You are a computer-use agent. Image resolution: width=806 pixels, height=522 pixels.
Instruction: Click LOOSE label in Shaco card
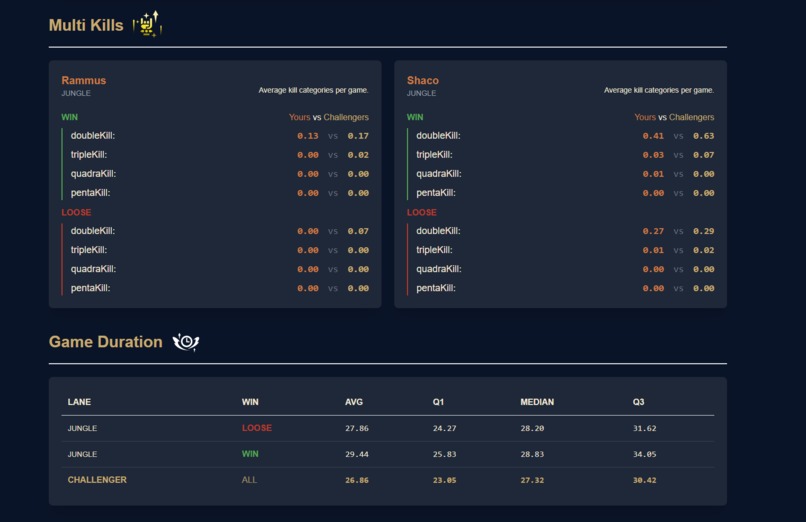click(422, 212)
